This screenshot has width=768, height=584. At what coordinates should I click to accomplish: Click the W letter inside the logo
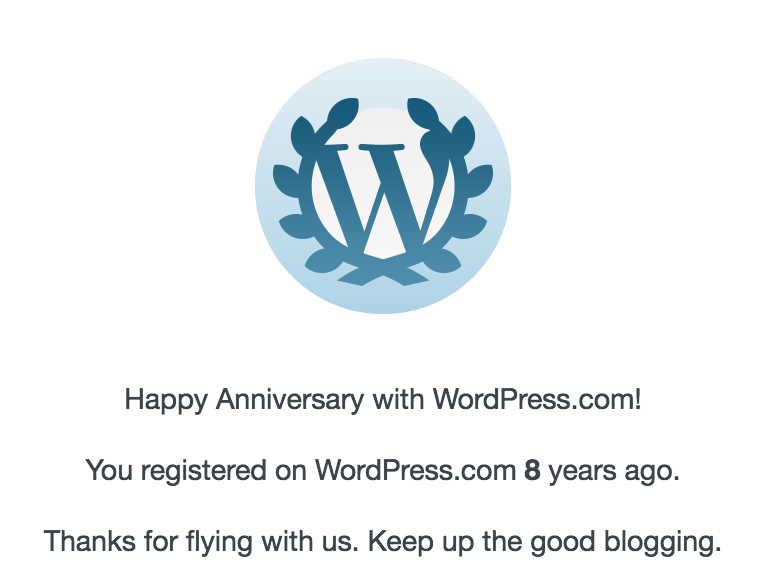pos(383,198)
